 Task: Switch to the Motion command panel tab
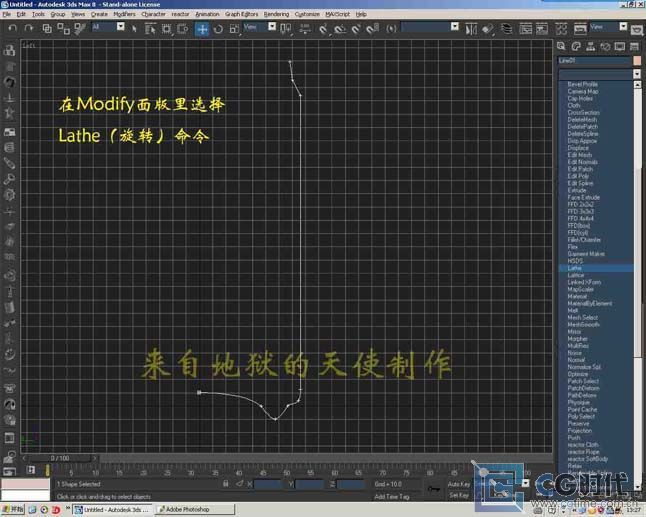[x=605, y=47]
